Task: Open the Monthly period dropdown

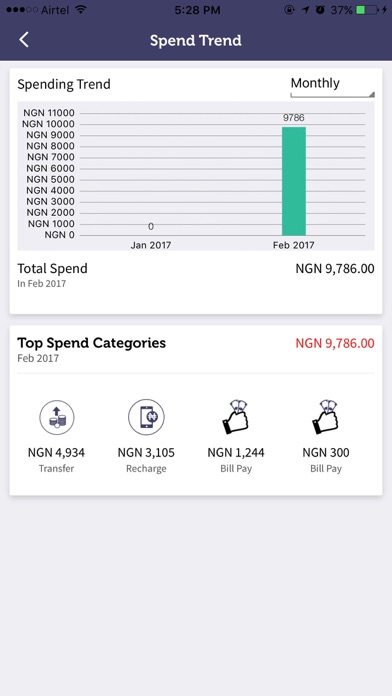Action: point(333,86)
